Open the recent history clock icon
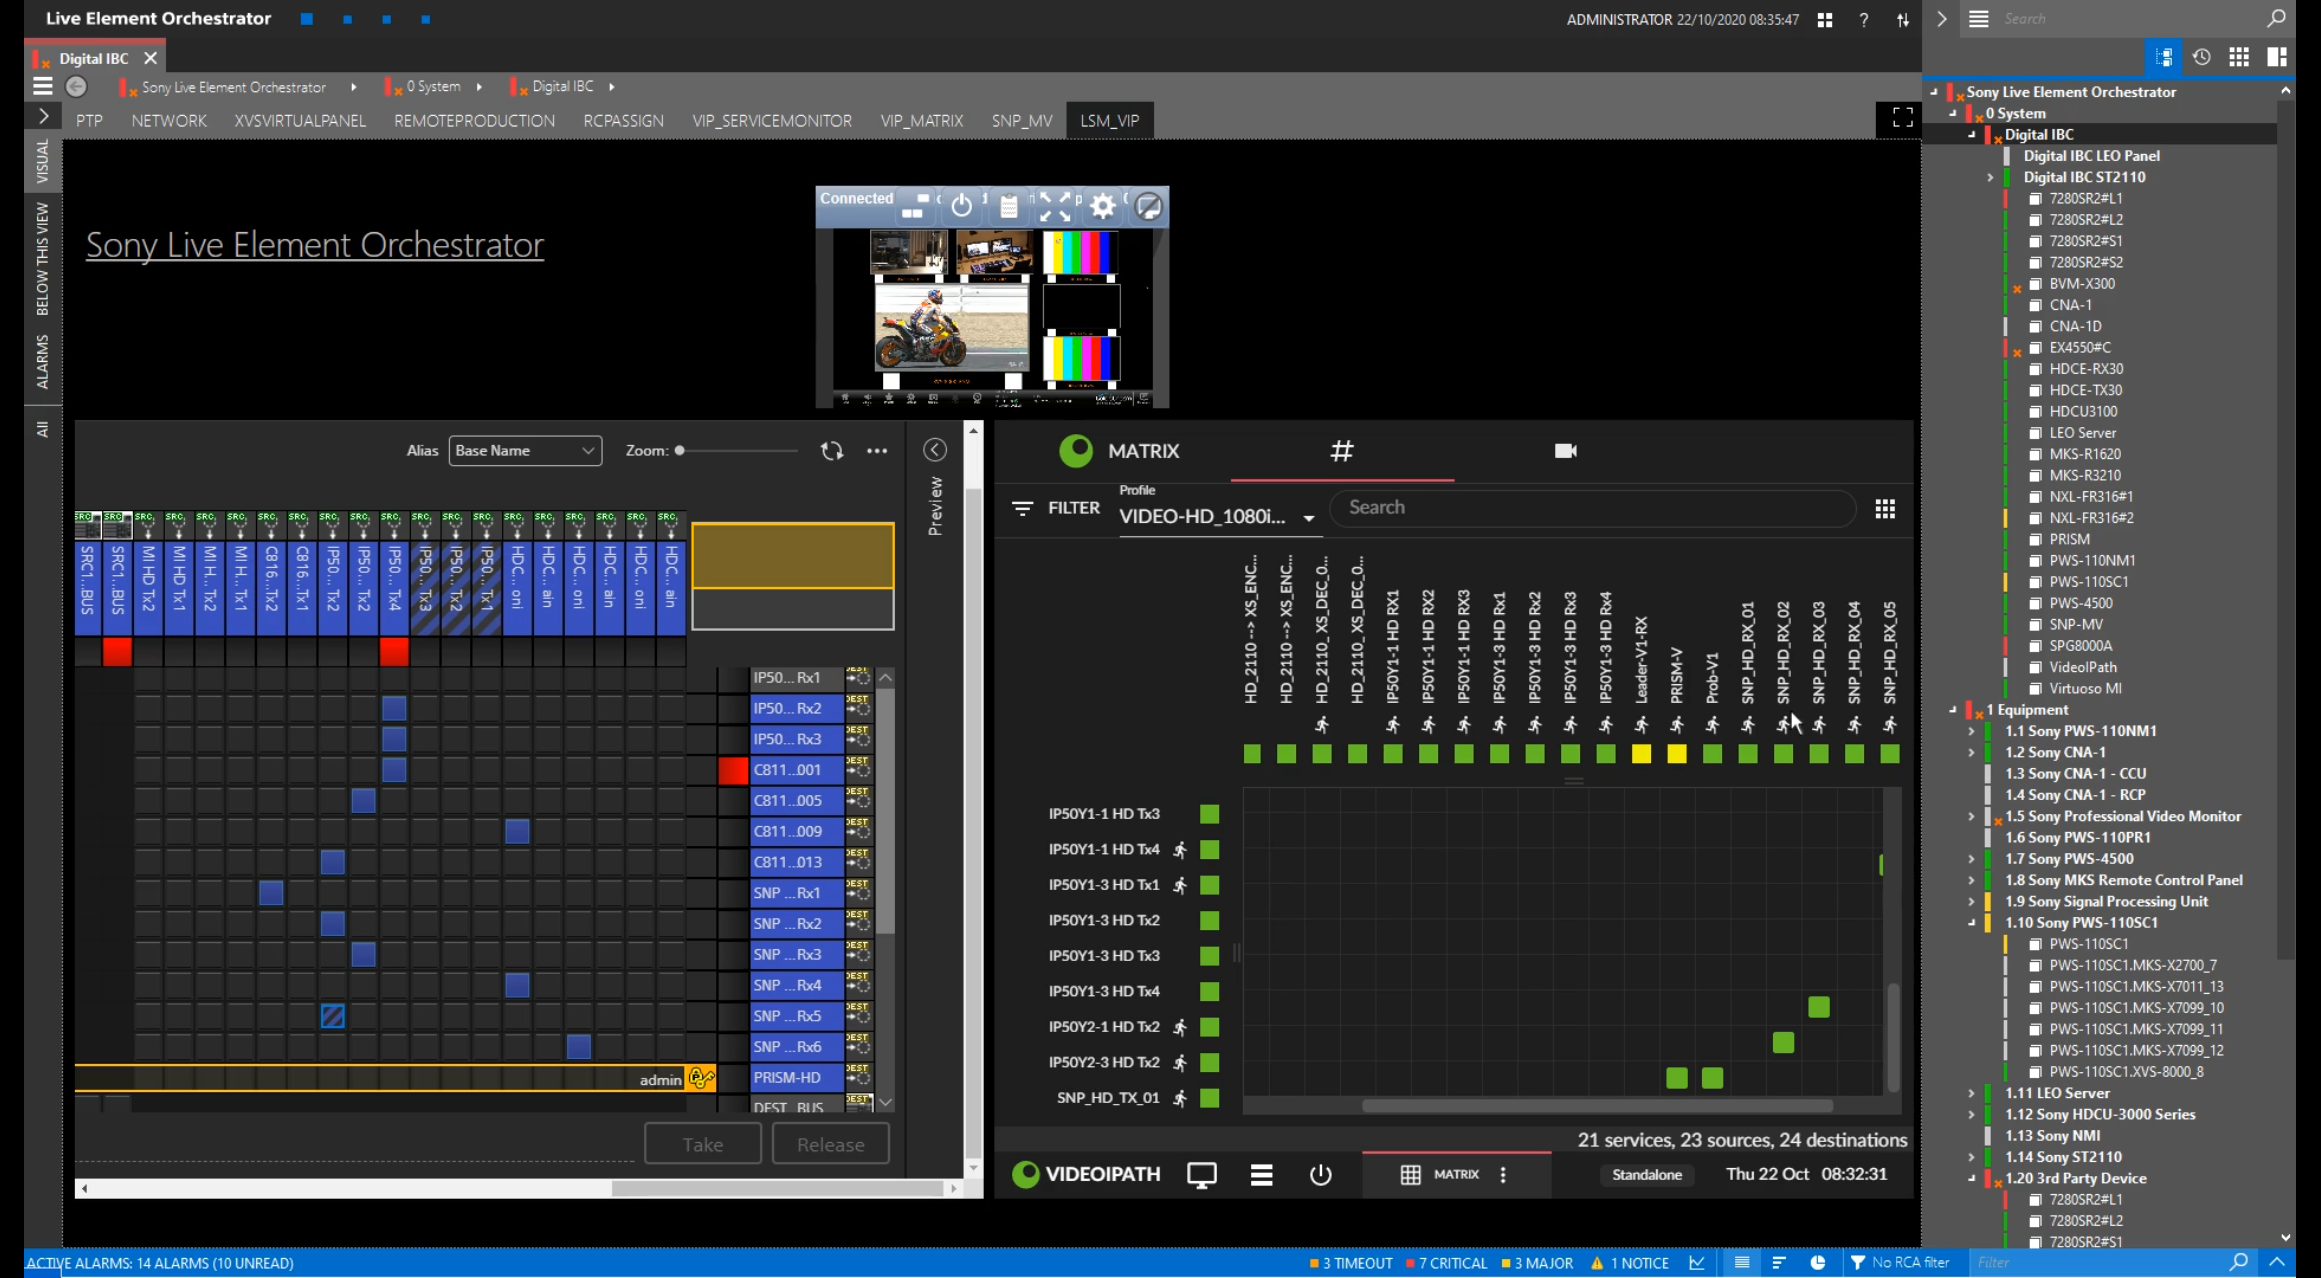 (x=2202, y=57)
